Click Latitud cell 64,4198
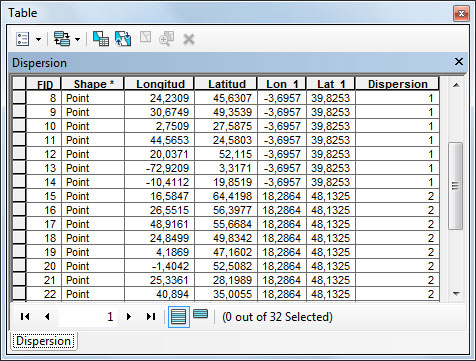Image resolution: width=476 pixels, height=361 pixels. [x=226, y=196]
